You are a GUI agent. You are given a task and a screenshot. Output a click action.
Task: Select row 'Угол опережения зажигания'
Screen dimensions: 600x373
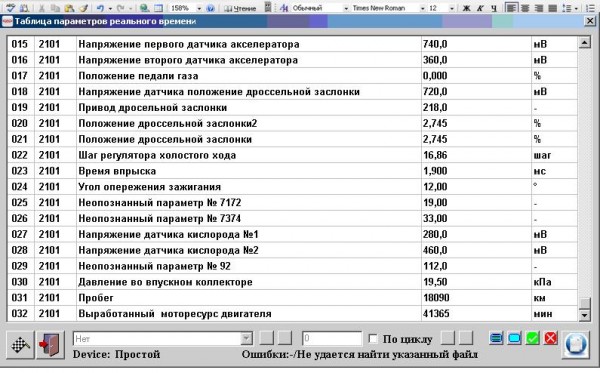tap(292, 187)
